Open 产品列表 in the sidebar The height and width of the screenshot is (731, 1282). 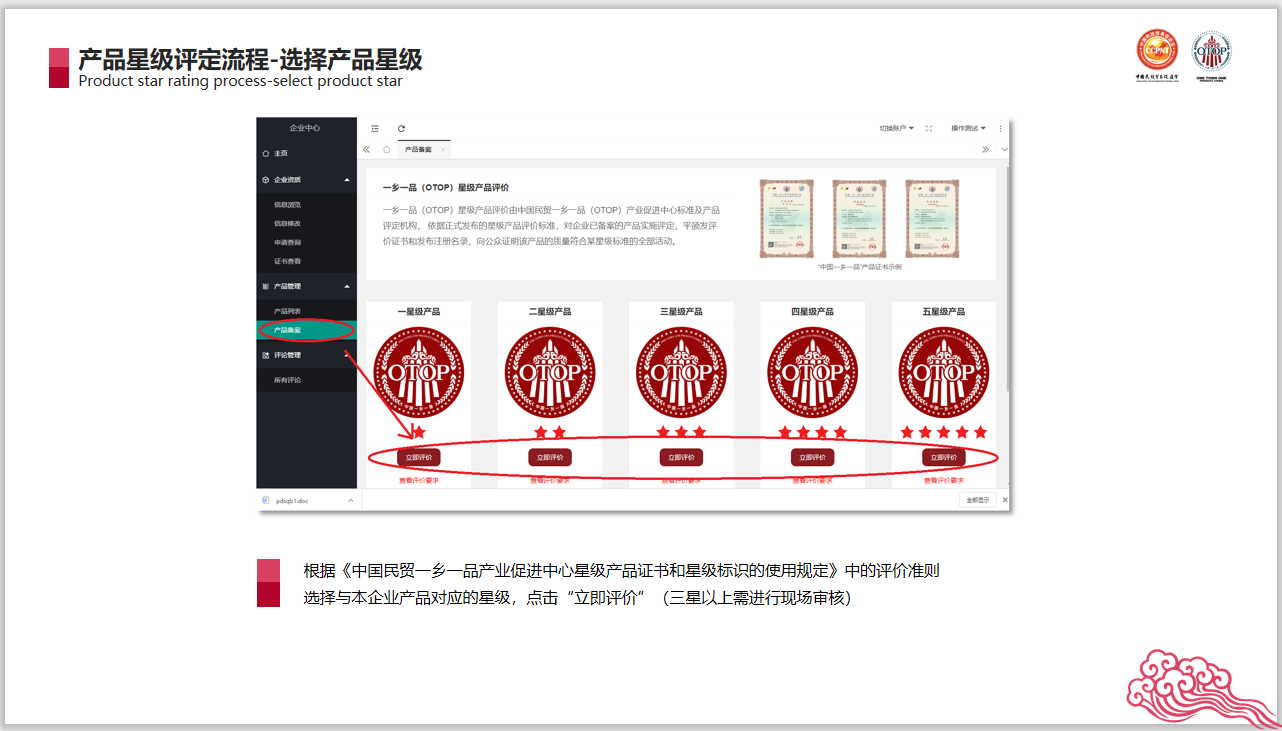[x=288, y=311]
